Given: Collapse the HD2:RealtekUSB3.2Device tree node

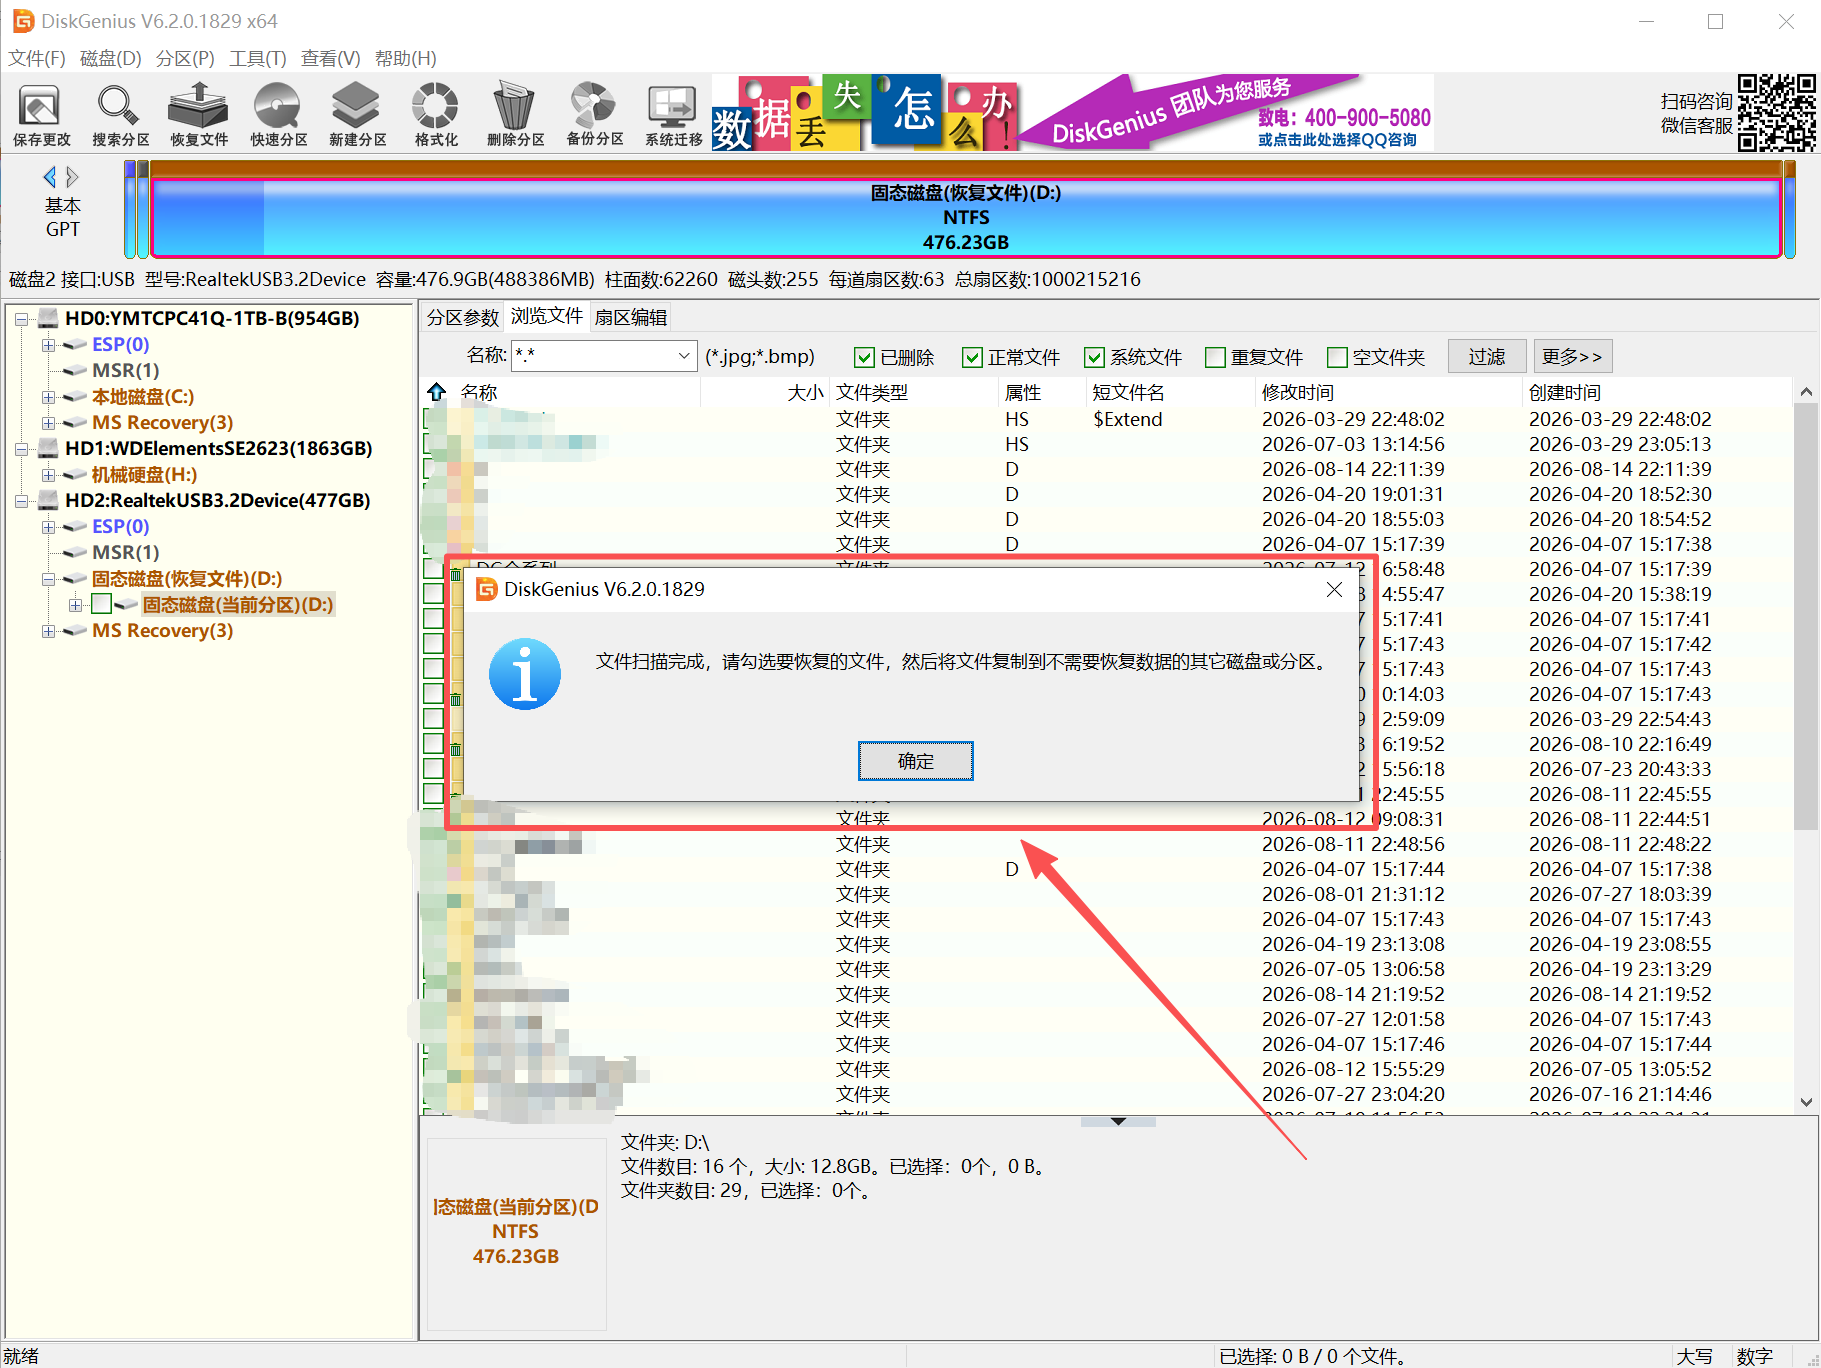Looking at the screenshot, I should pos(21,501).
